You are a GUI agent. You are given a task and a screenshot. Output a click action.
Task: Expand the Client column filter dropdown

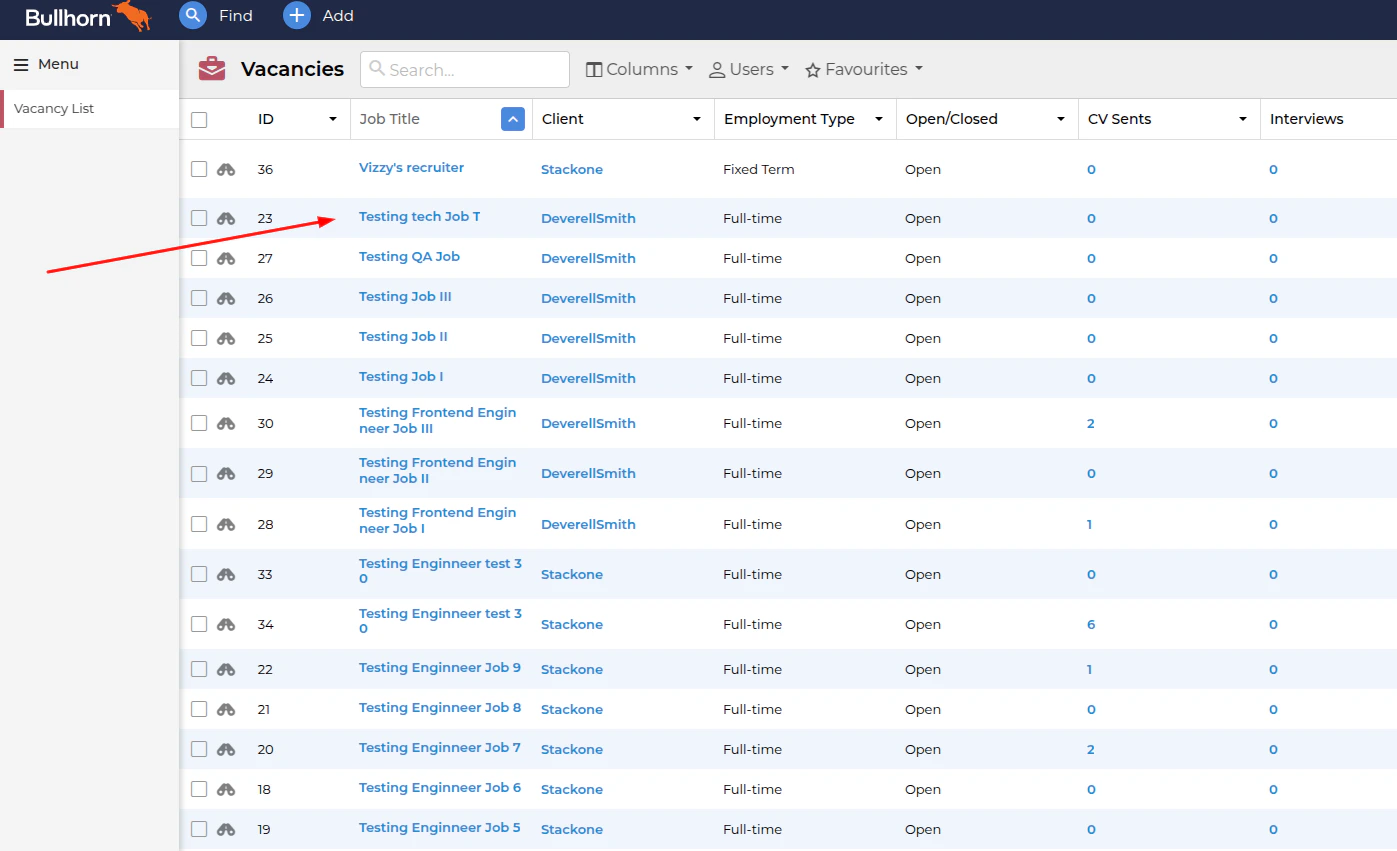point(697,119)
